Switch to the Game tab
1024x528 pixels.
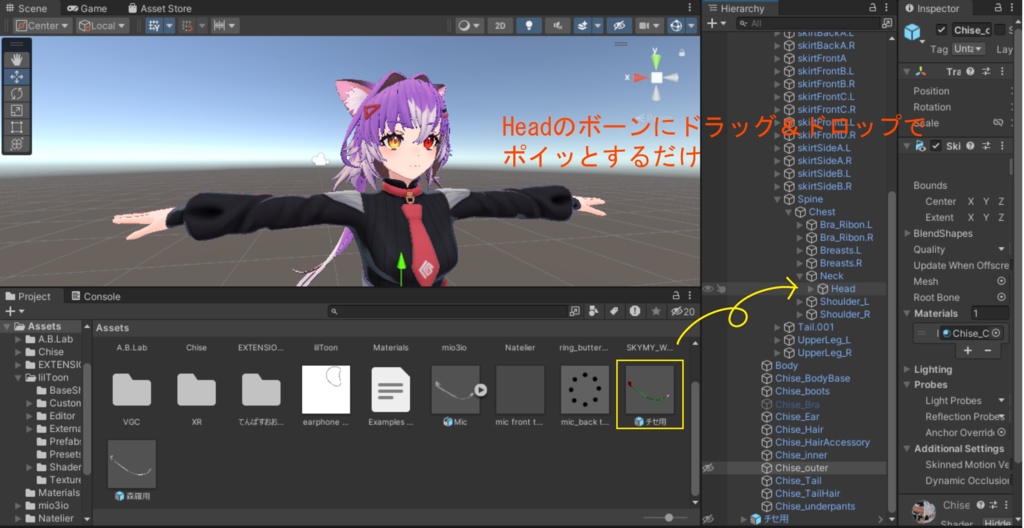pyautogui.click(x=88, y=8)
